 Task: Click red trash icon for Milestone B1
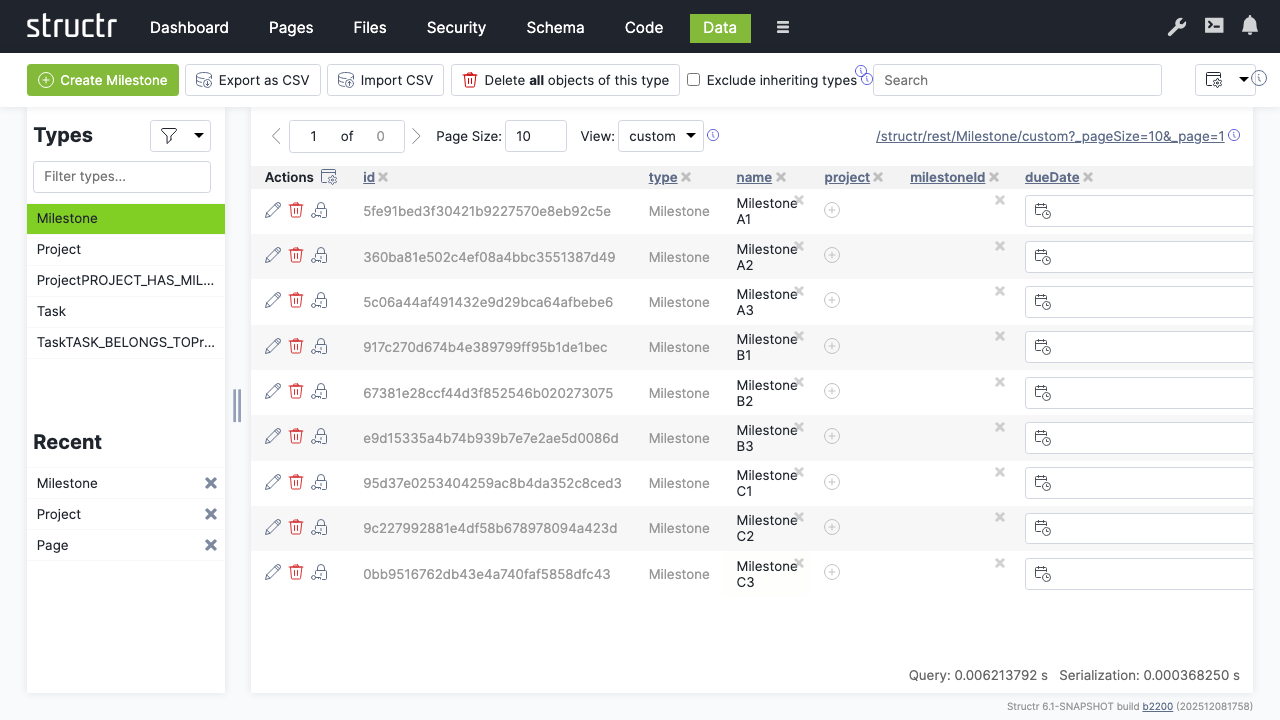click(x=296, y=346)
